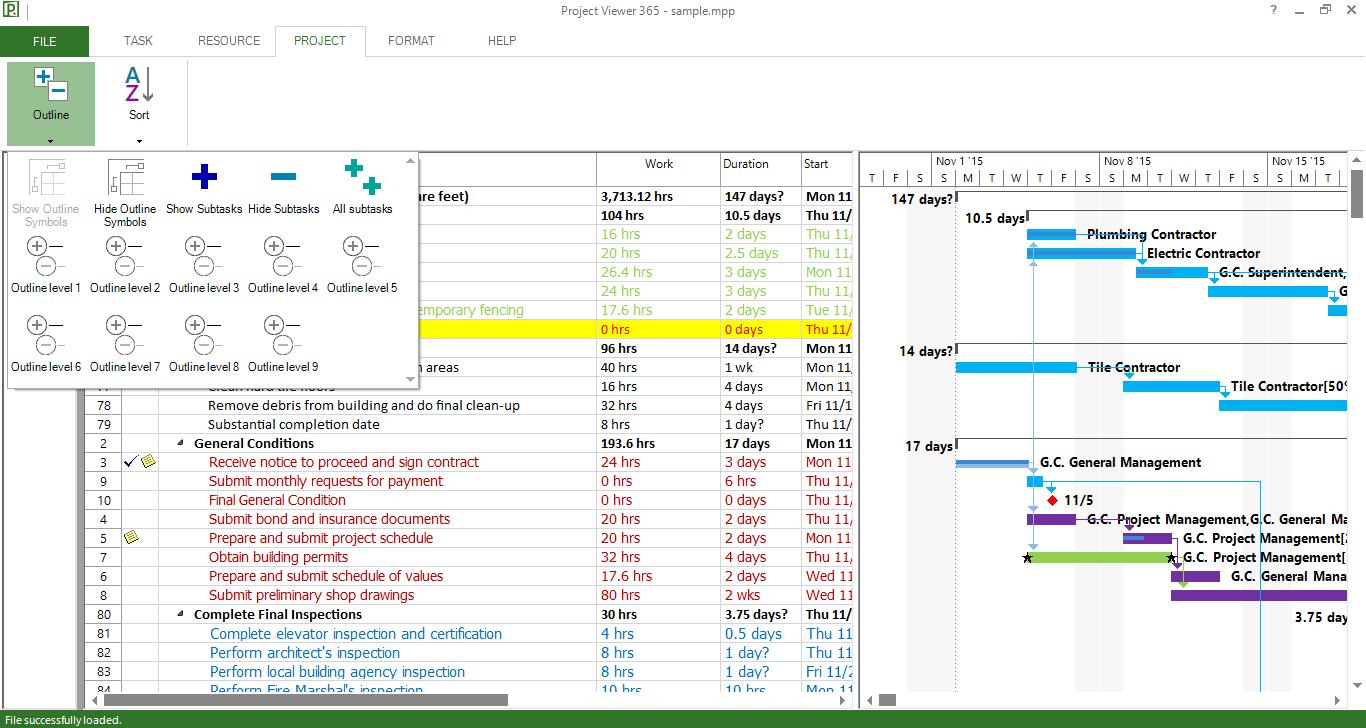The height and width of the screenshot is (728, 1366).
Task: Select 'Remove debris from building and do final clean-up'
Action: click(364, 406)
